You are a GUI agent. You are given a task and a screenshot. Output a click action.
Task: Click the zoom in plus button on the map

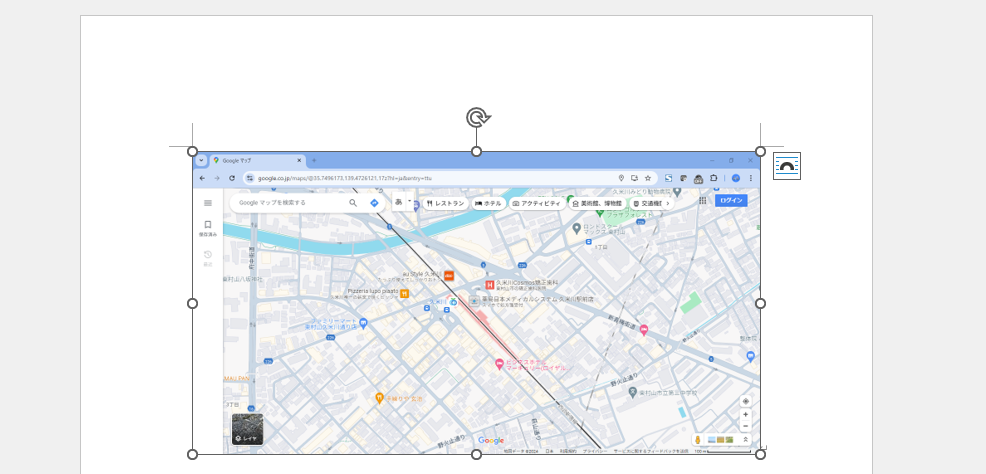pyautogui.click(x=746, y=415)
